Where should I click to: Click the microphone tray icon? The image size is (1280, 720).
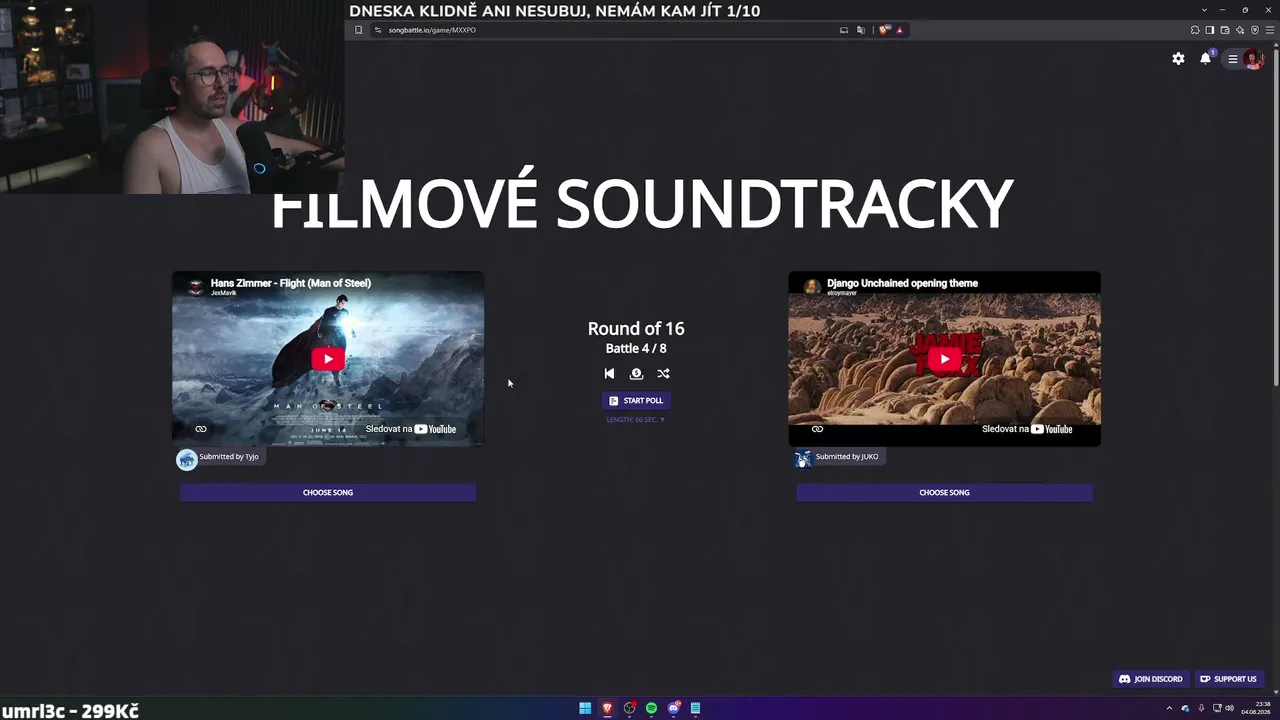(x=1201, y=708)
